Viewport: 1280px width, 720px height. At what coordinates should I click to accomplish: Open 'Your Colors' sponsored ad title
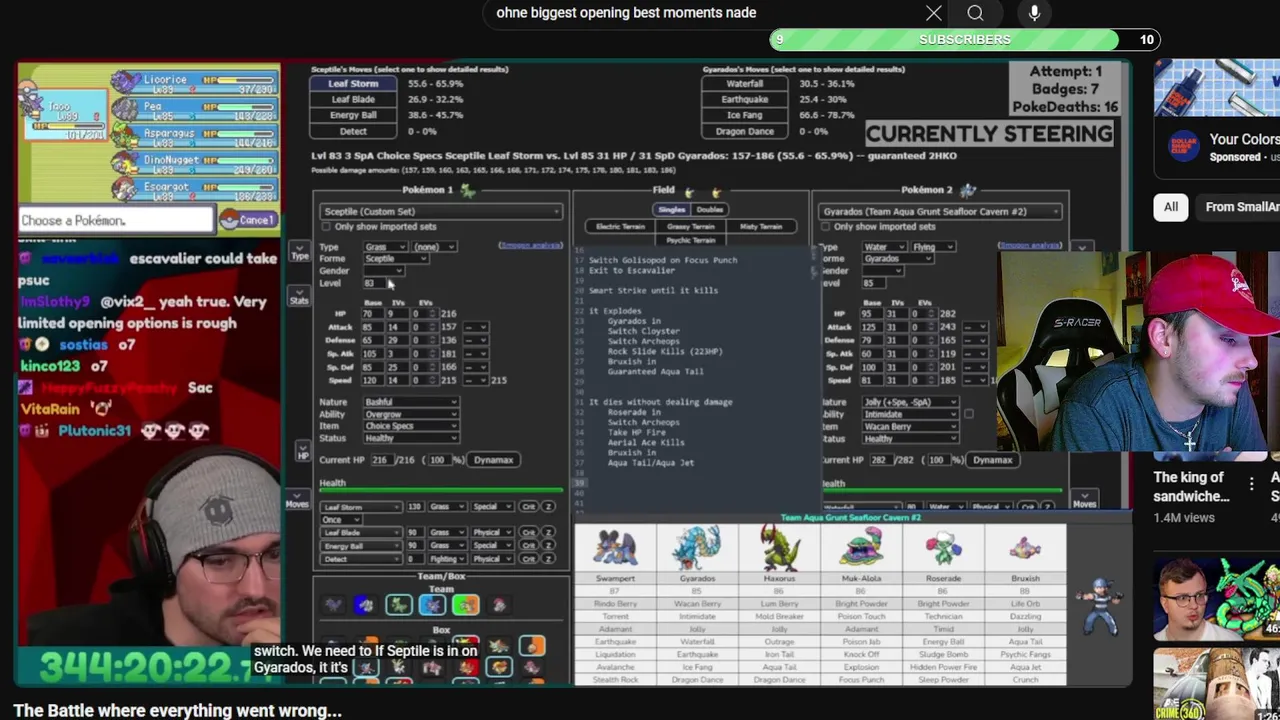click(1244, 140)
